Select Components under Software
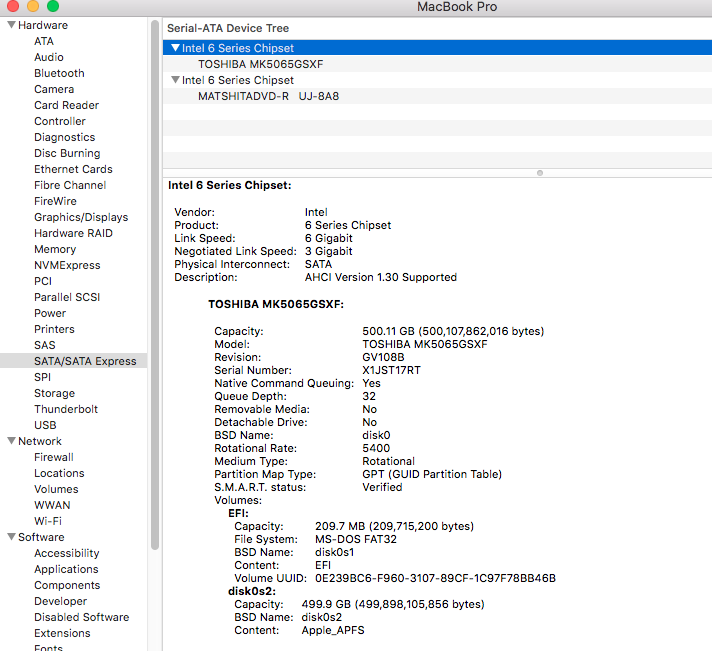The width and height of the screenshot is (712, 651). pyautogui.click(x=67, y=585)
